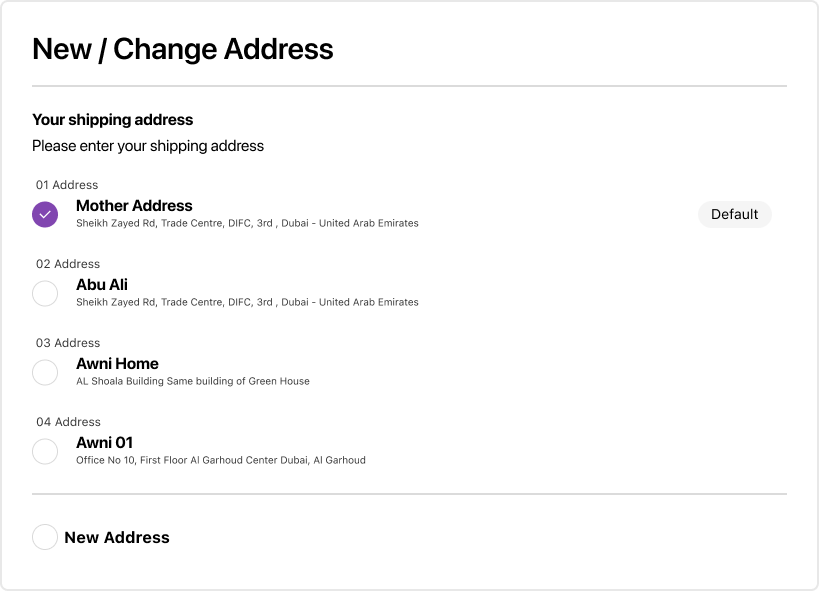This screenshot has height=591, width=819.
Task: Pick the Awni 01 address radio button
Action: (x=45, y=451)
